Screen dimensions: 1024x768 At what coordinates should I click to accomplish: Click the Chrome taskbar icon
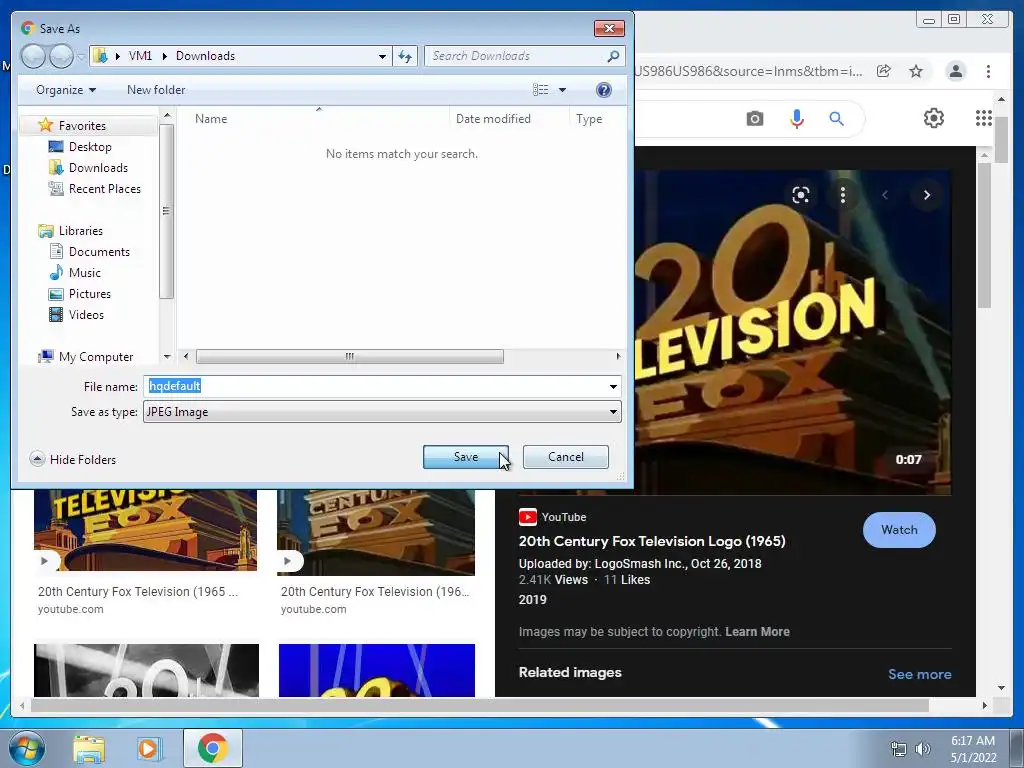[212, 748]
